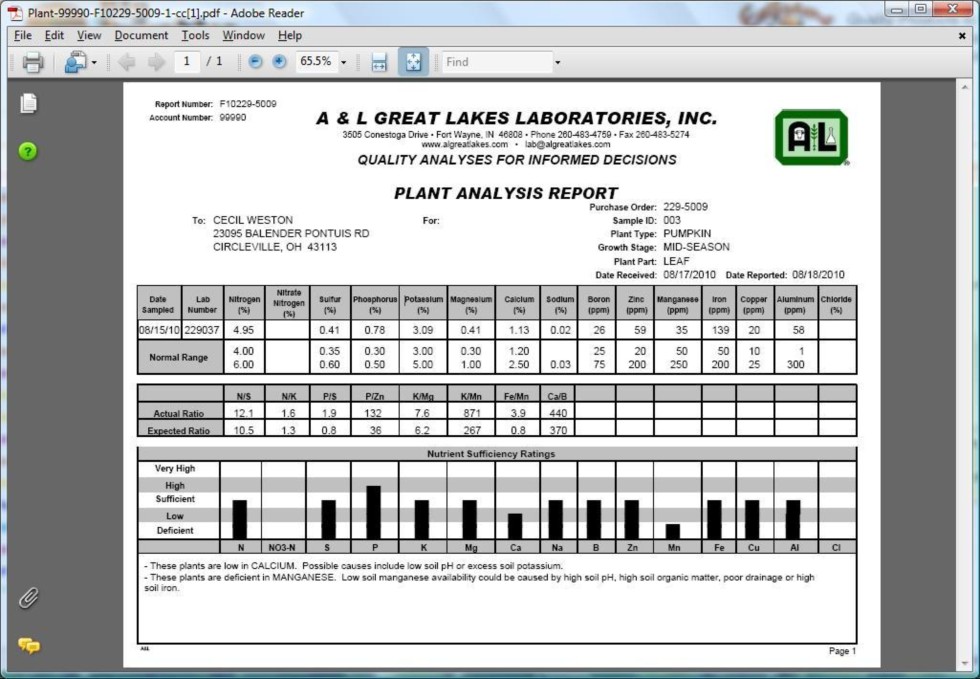Zoom out with the minus button
This screenshot has width=980, height=679.
255,61
